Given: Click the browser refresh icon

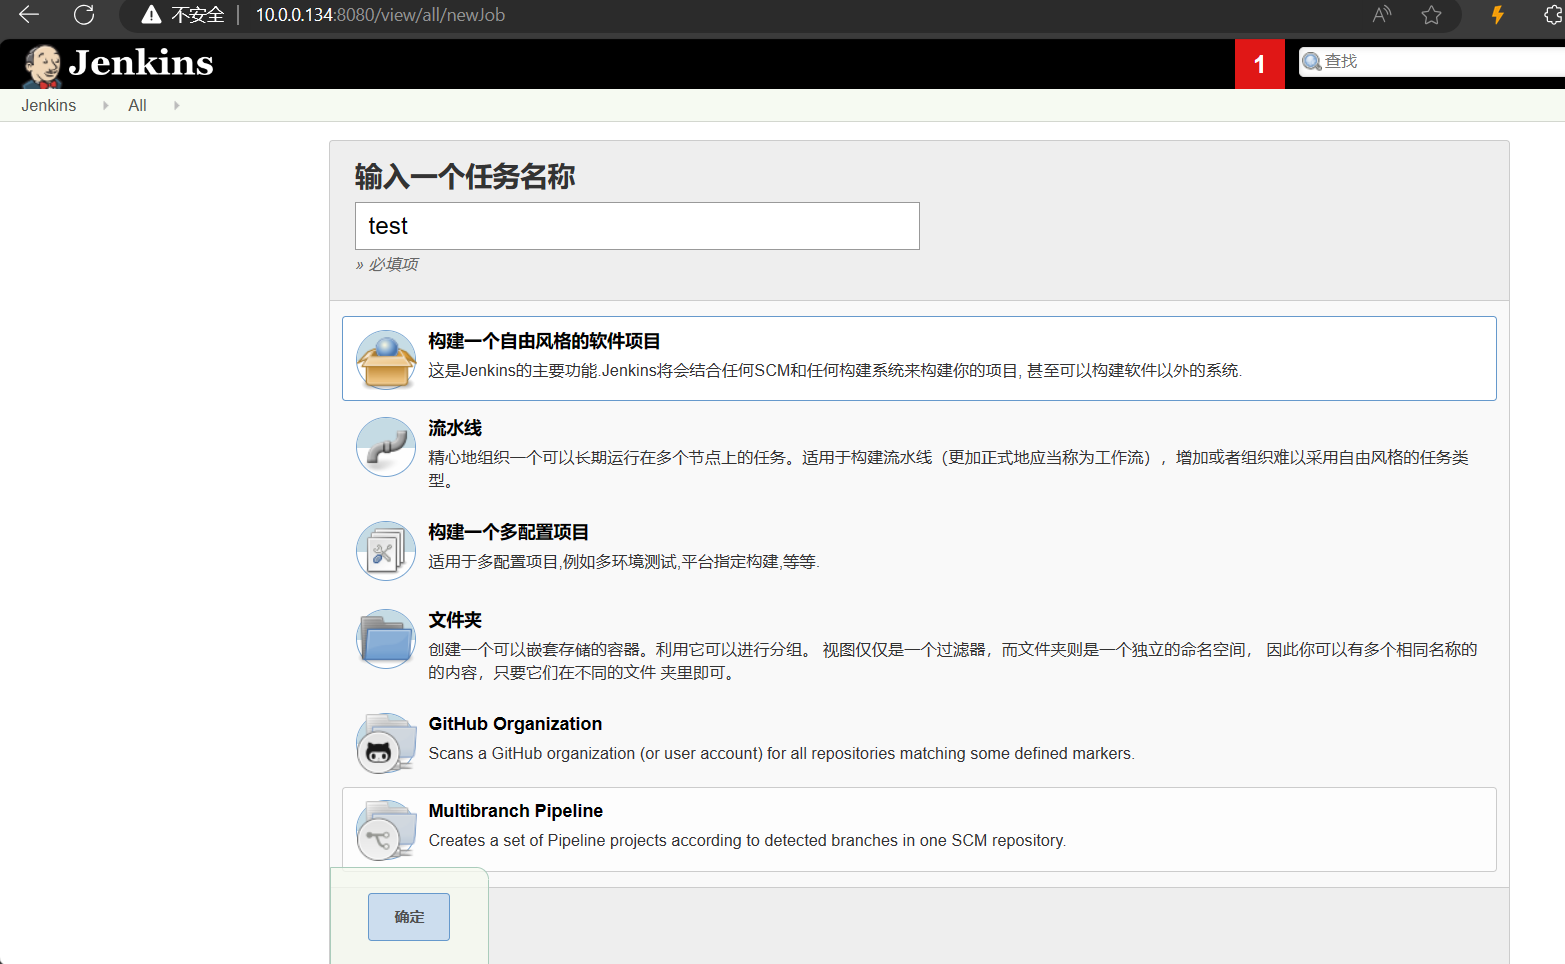Looking at the screenshot, I should pos(84,15).
